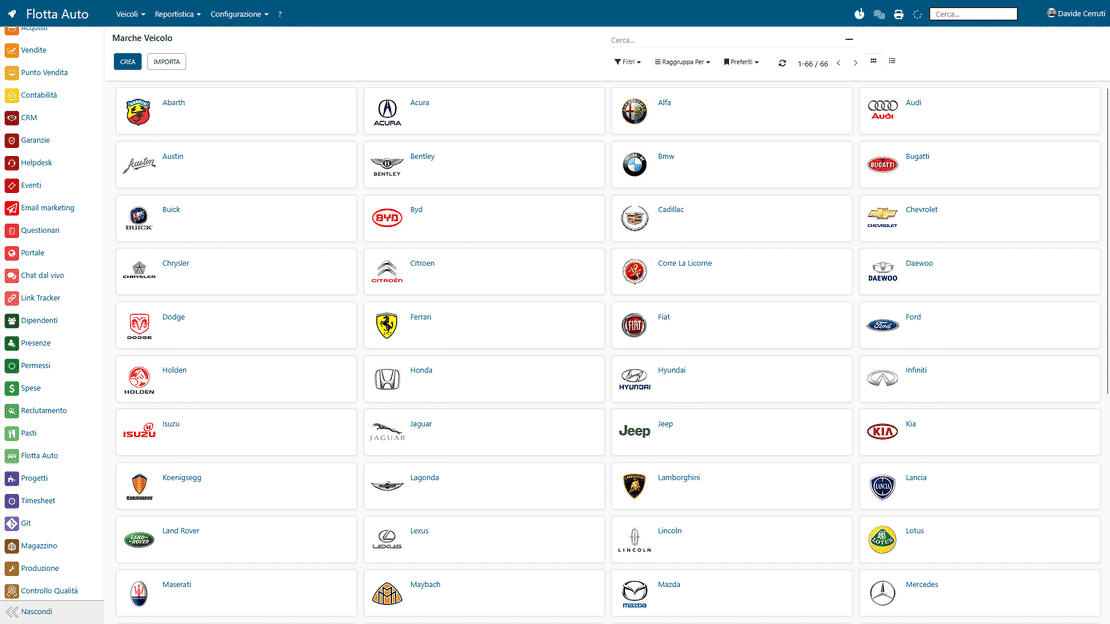
Task: Collapse the search options minus toggle
Action: (x=849, y=40)
